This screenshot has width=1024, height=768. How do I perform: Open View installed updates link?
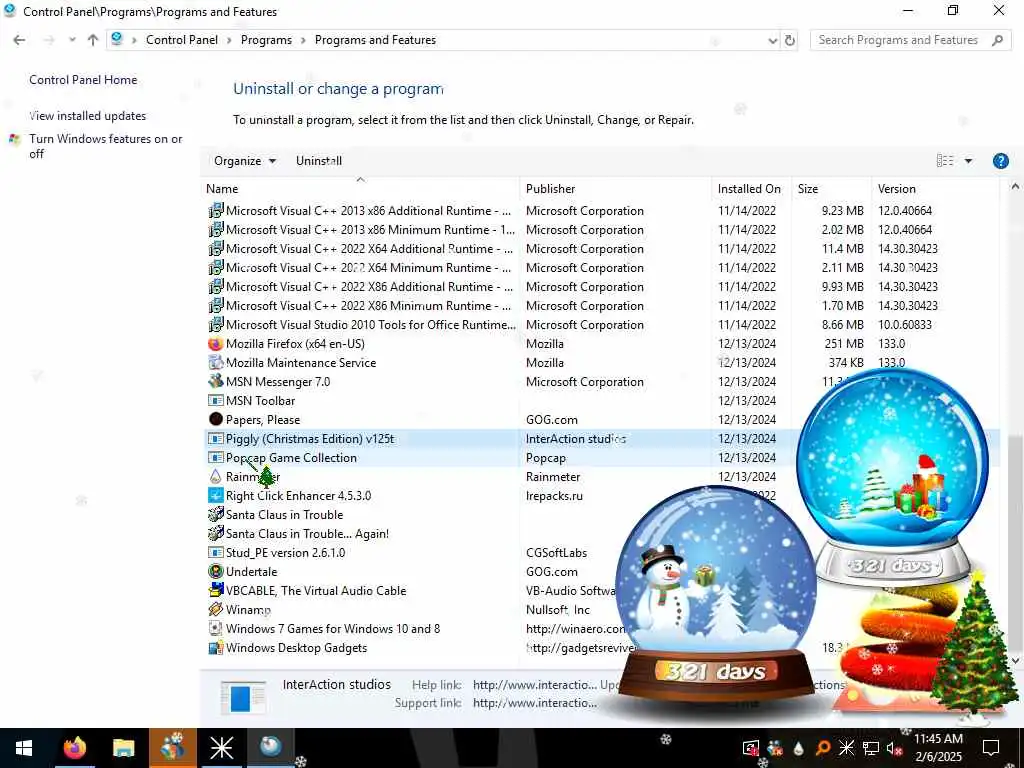pos(88,116)
